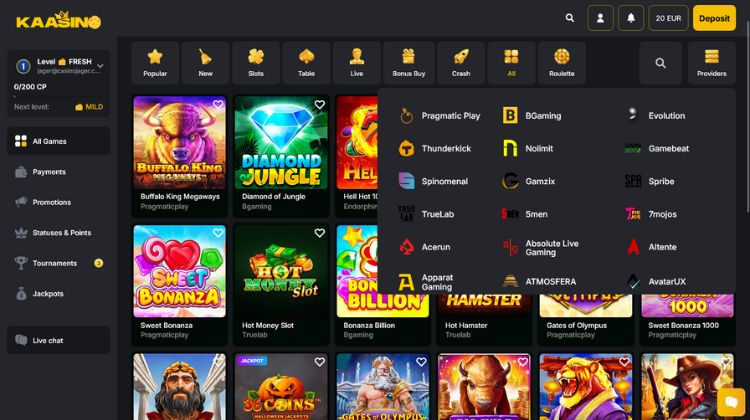Open Hot Money Slot game thumbnail

pyautogui.click(x=281, y=271)
